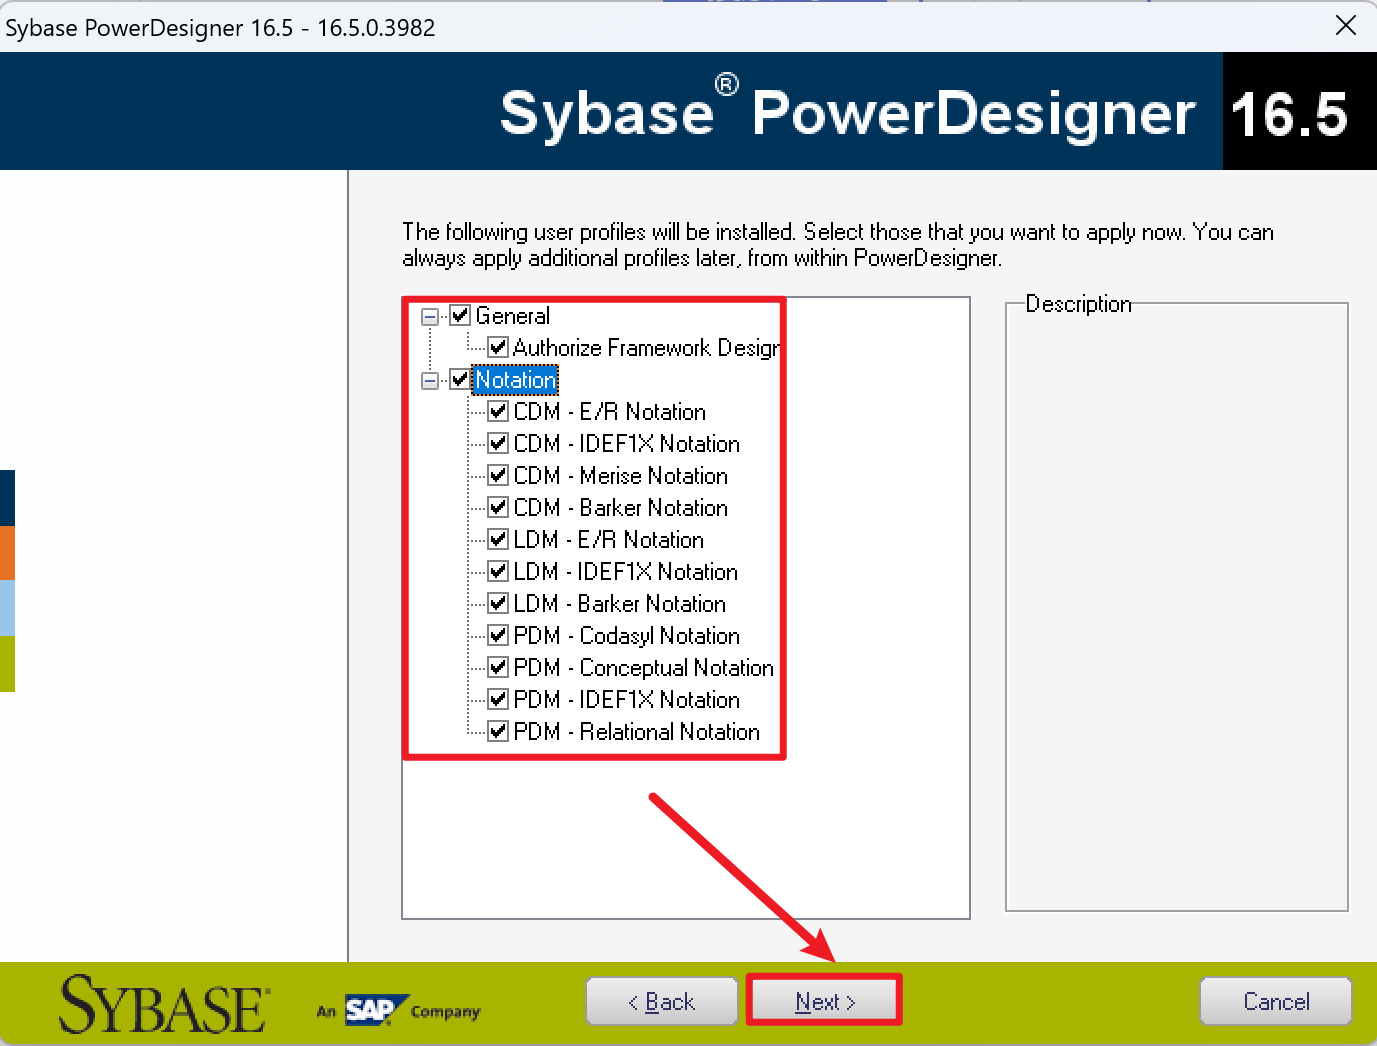This screenshot has height=1046, width=1377.
Task: Disable LDM - E/R Notation
Action: 498,539
